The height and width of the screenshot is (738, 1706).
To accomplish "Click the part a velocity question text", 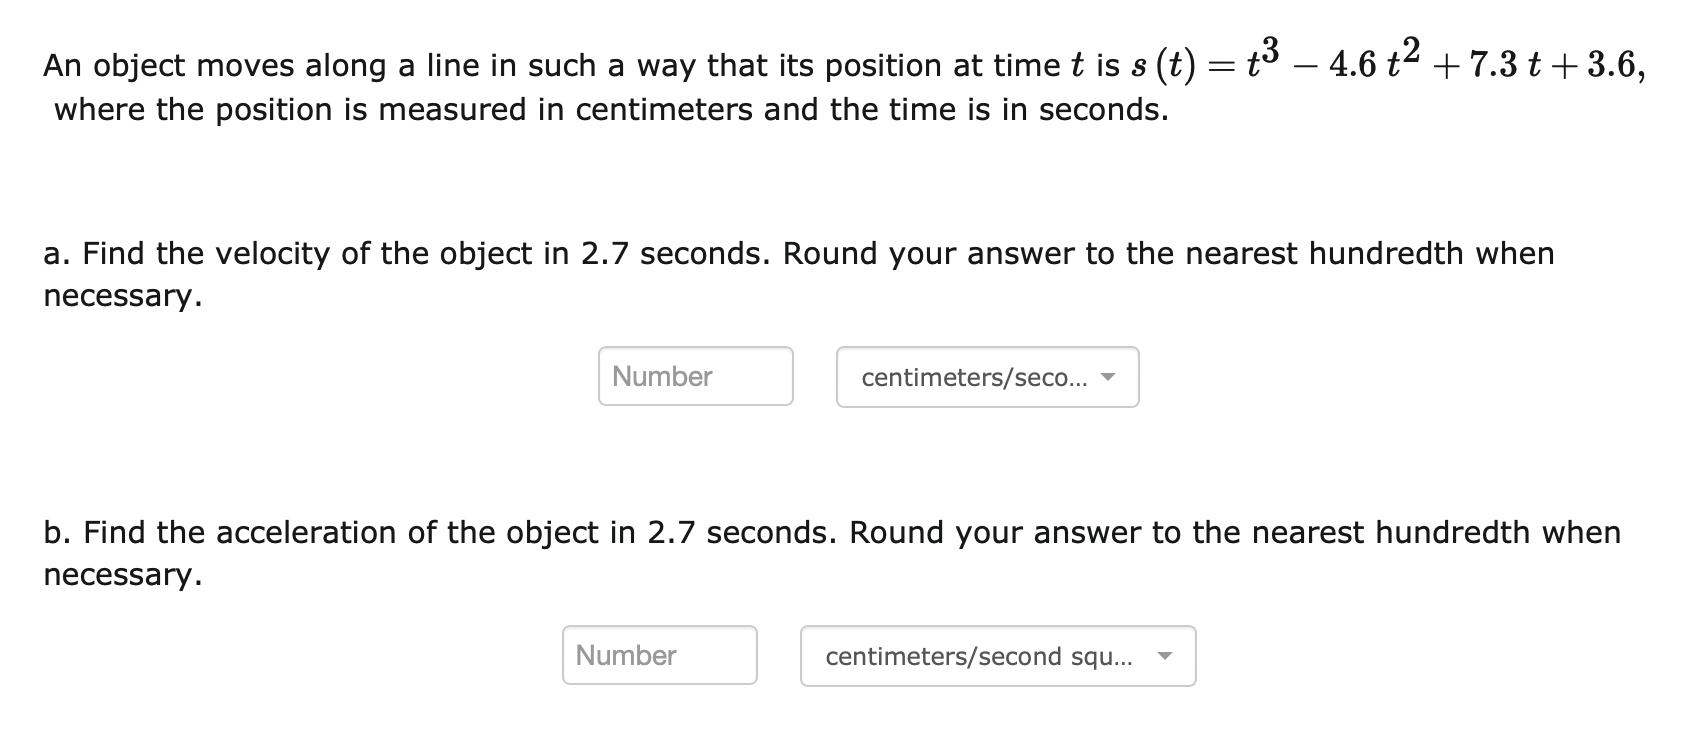I will (798, 275).
